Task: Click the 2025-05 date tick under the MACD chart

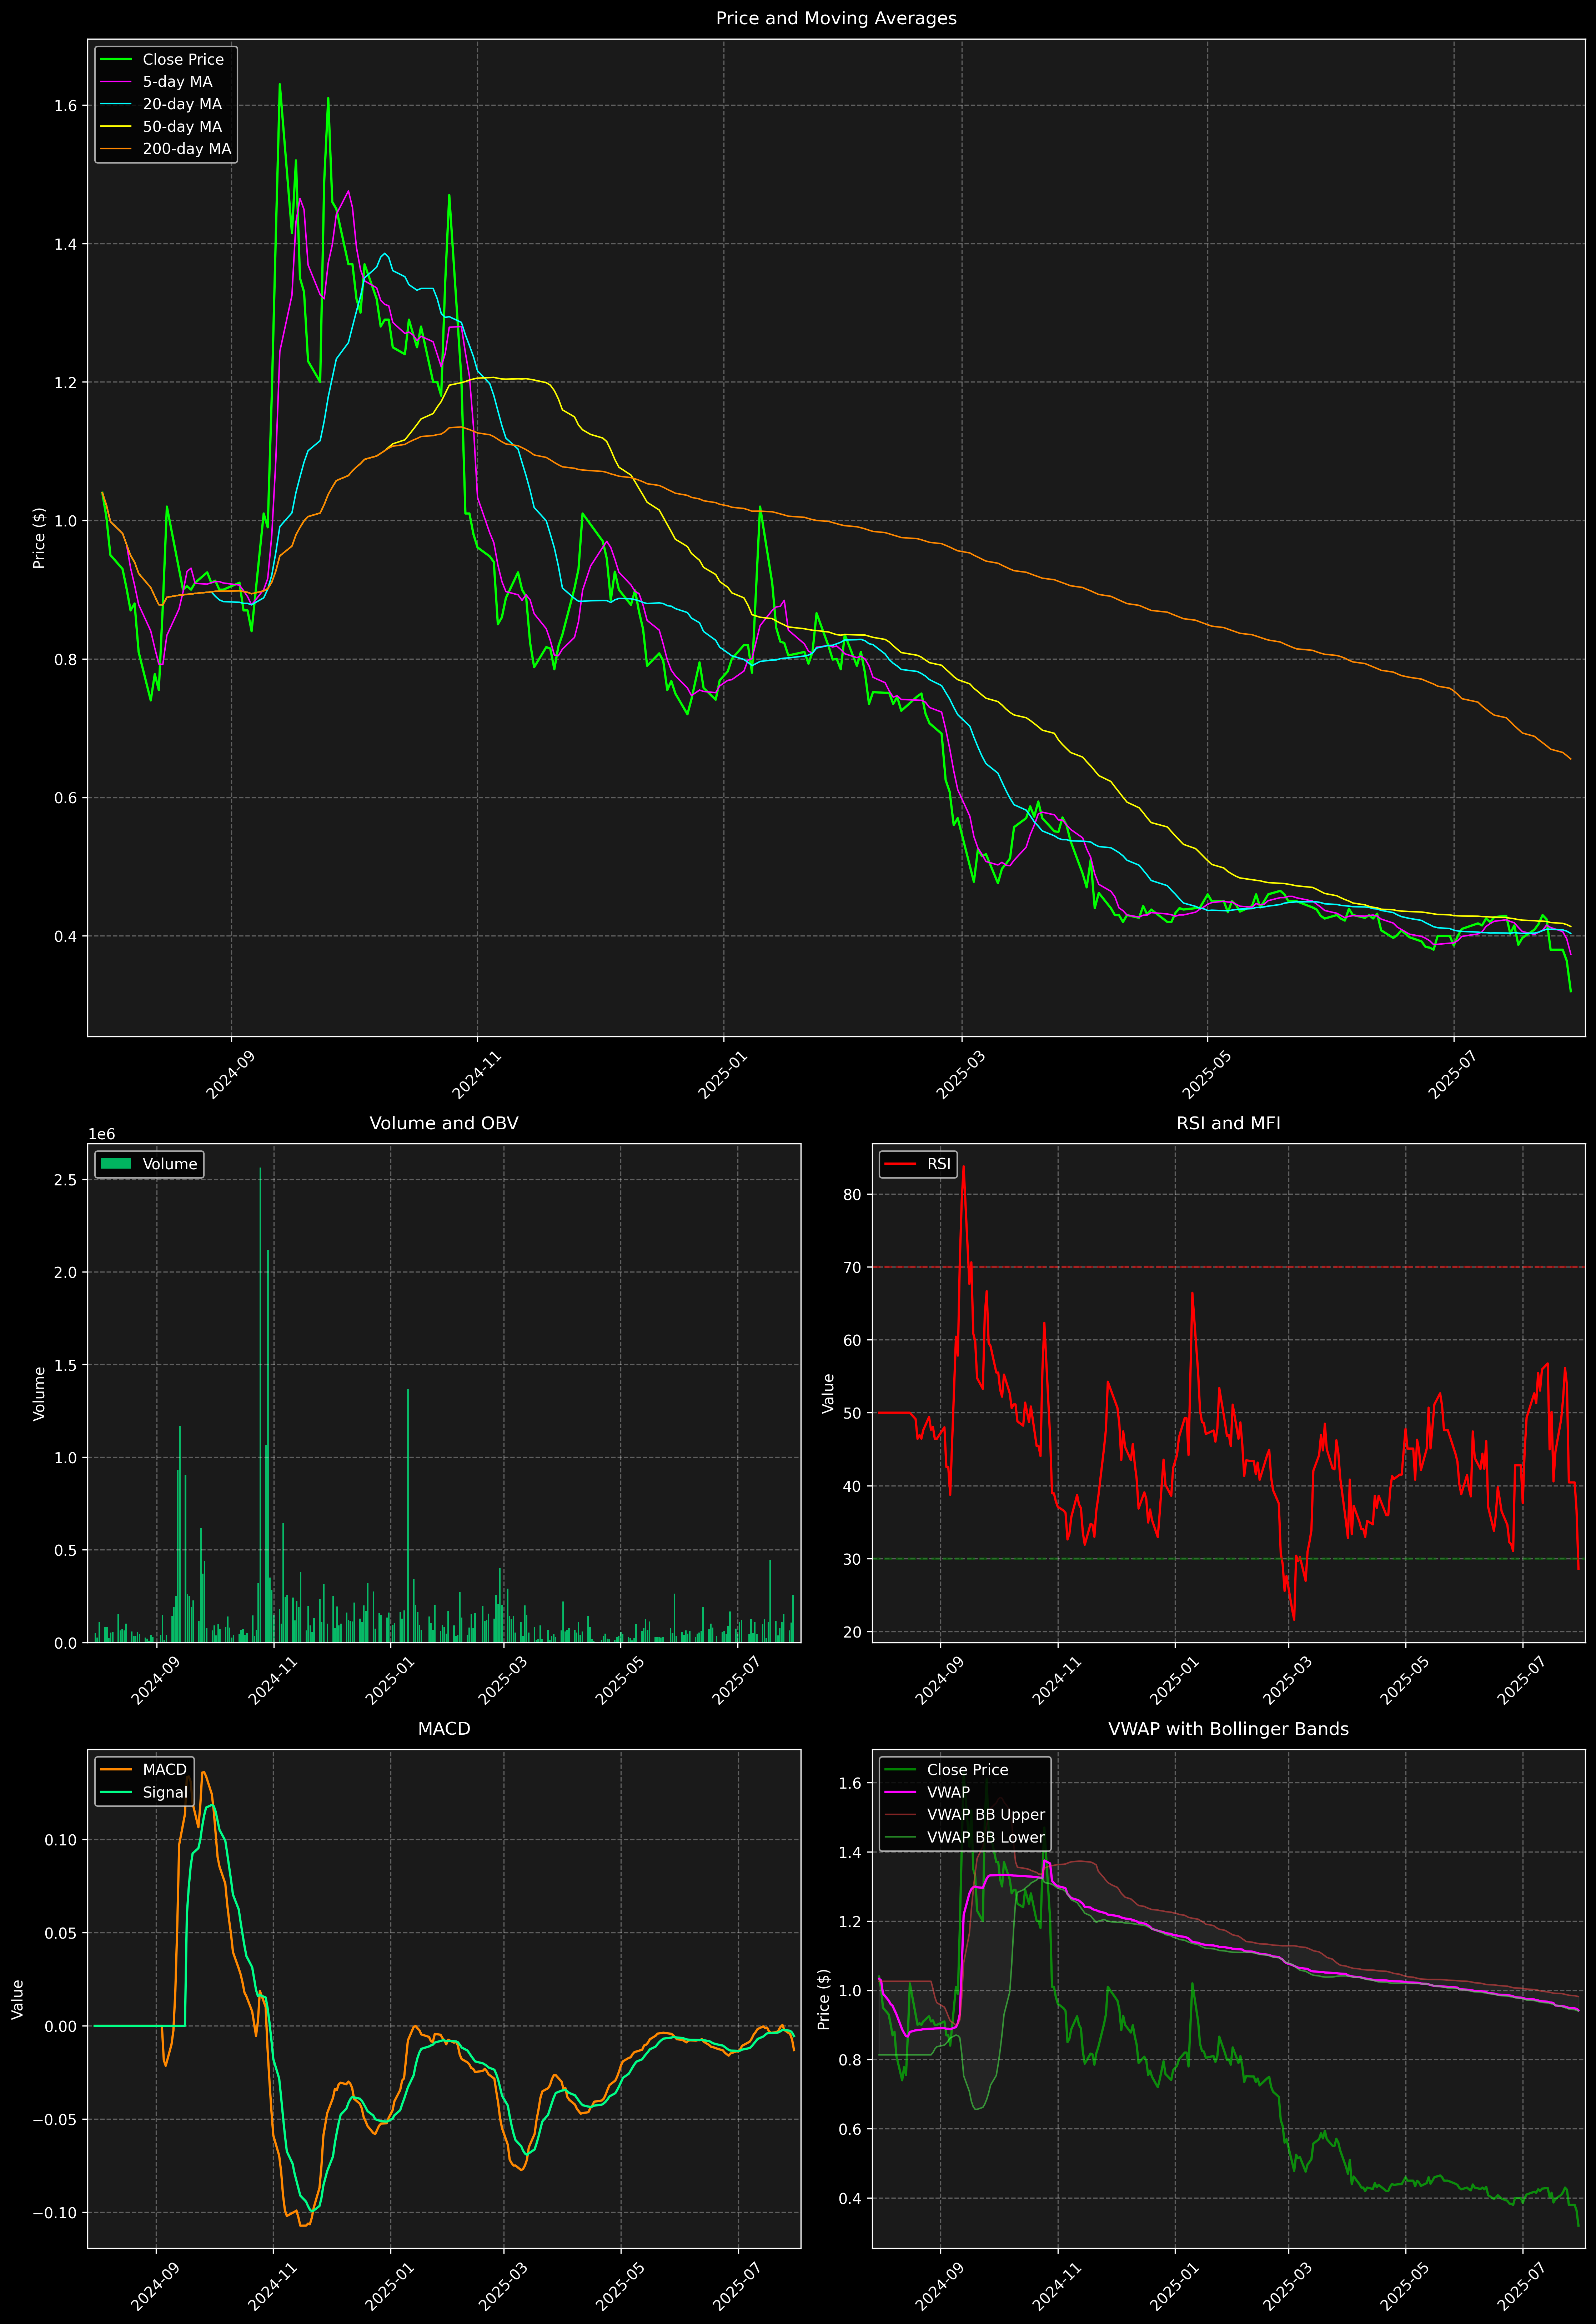Action: click(x=619, y=2287)
